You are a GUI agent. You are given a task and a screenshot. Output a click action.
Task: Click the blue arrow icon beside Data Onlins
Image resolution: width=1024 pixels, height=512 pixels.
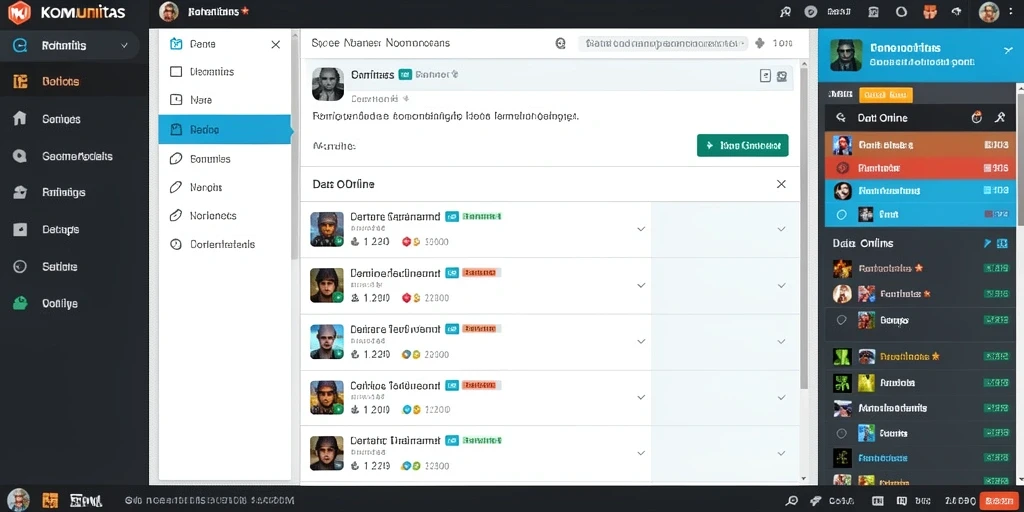(x=987, y=244)
